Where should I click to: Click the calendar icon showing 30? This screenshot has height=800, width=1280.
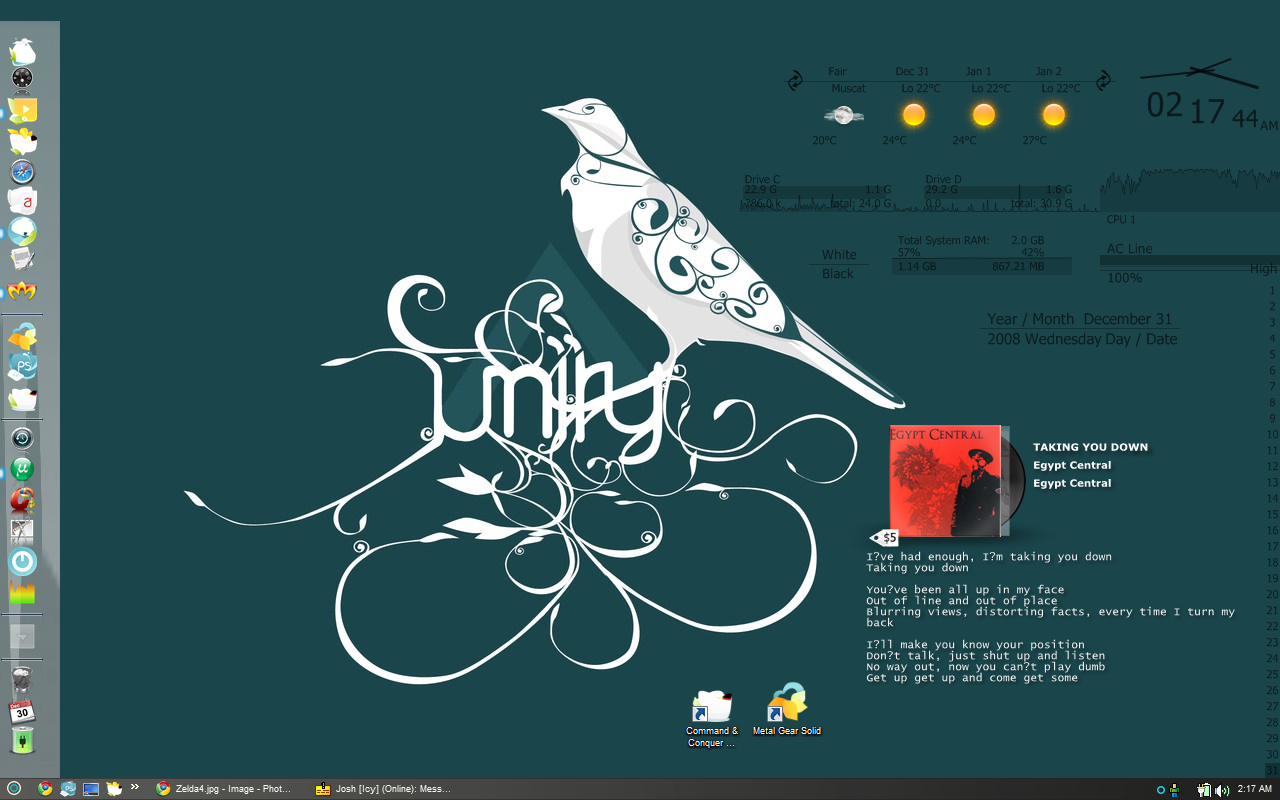coord(23,712)
